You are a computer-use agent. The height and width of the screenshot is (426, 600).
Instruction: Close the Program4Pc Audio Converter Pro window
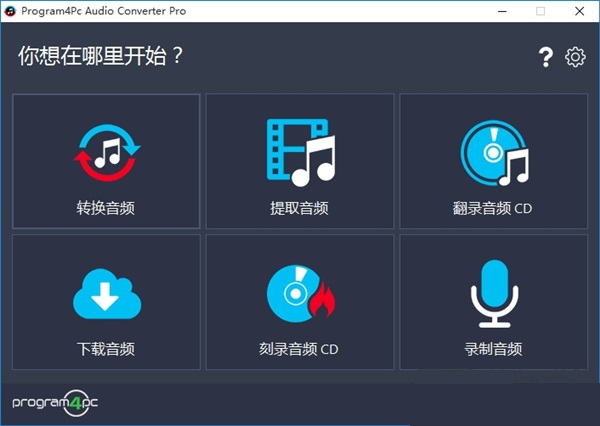580,11
